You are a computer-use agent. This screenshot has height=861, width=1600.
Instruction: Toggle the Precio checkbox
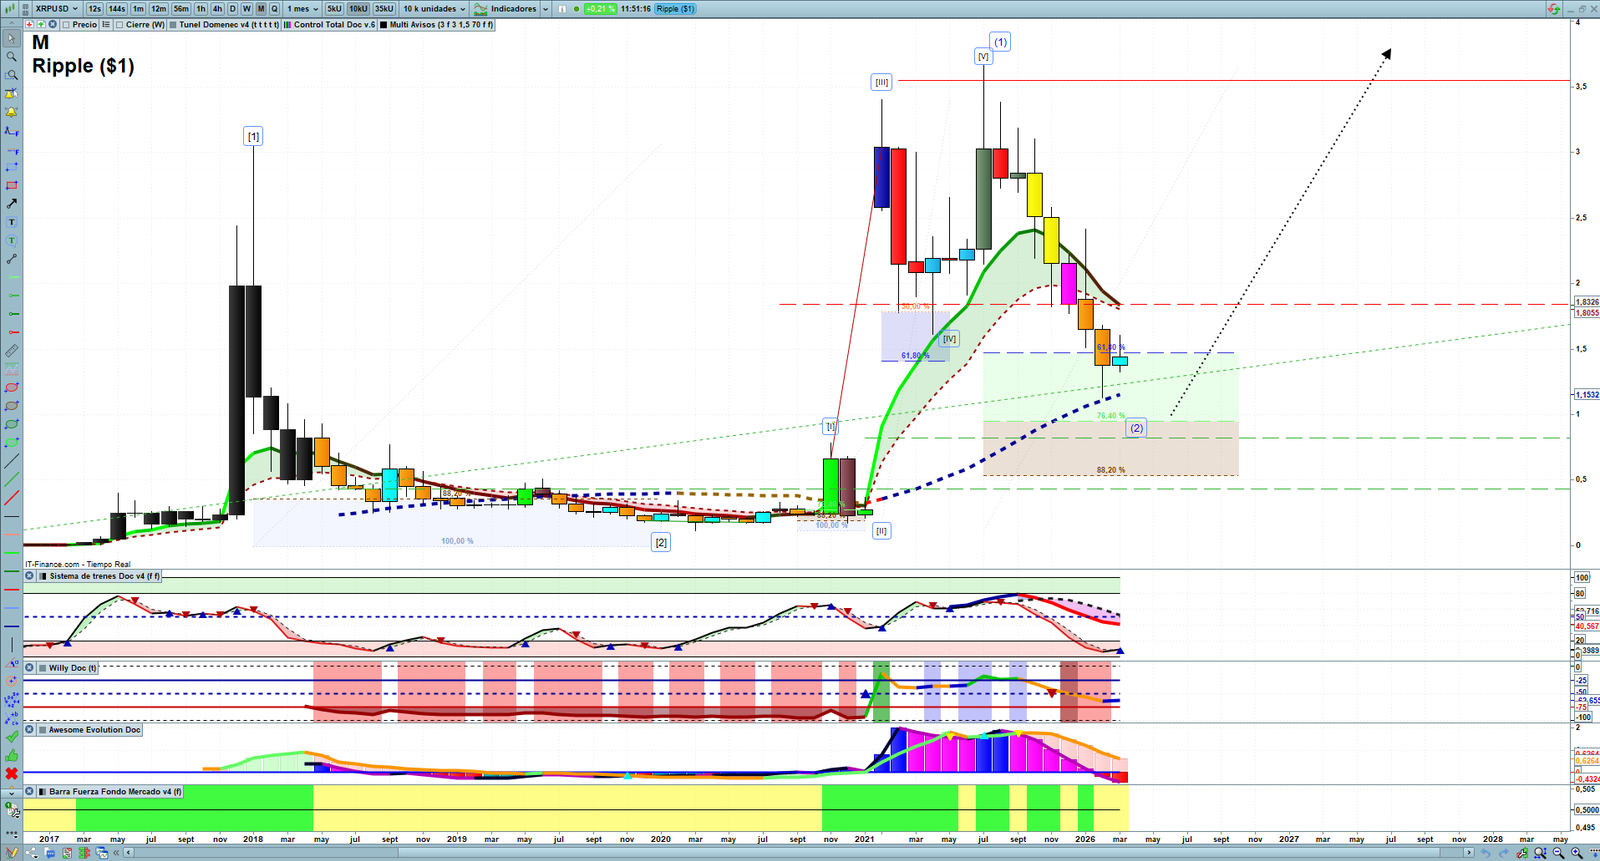pyautogui.click(x=66, y=25)
